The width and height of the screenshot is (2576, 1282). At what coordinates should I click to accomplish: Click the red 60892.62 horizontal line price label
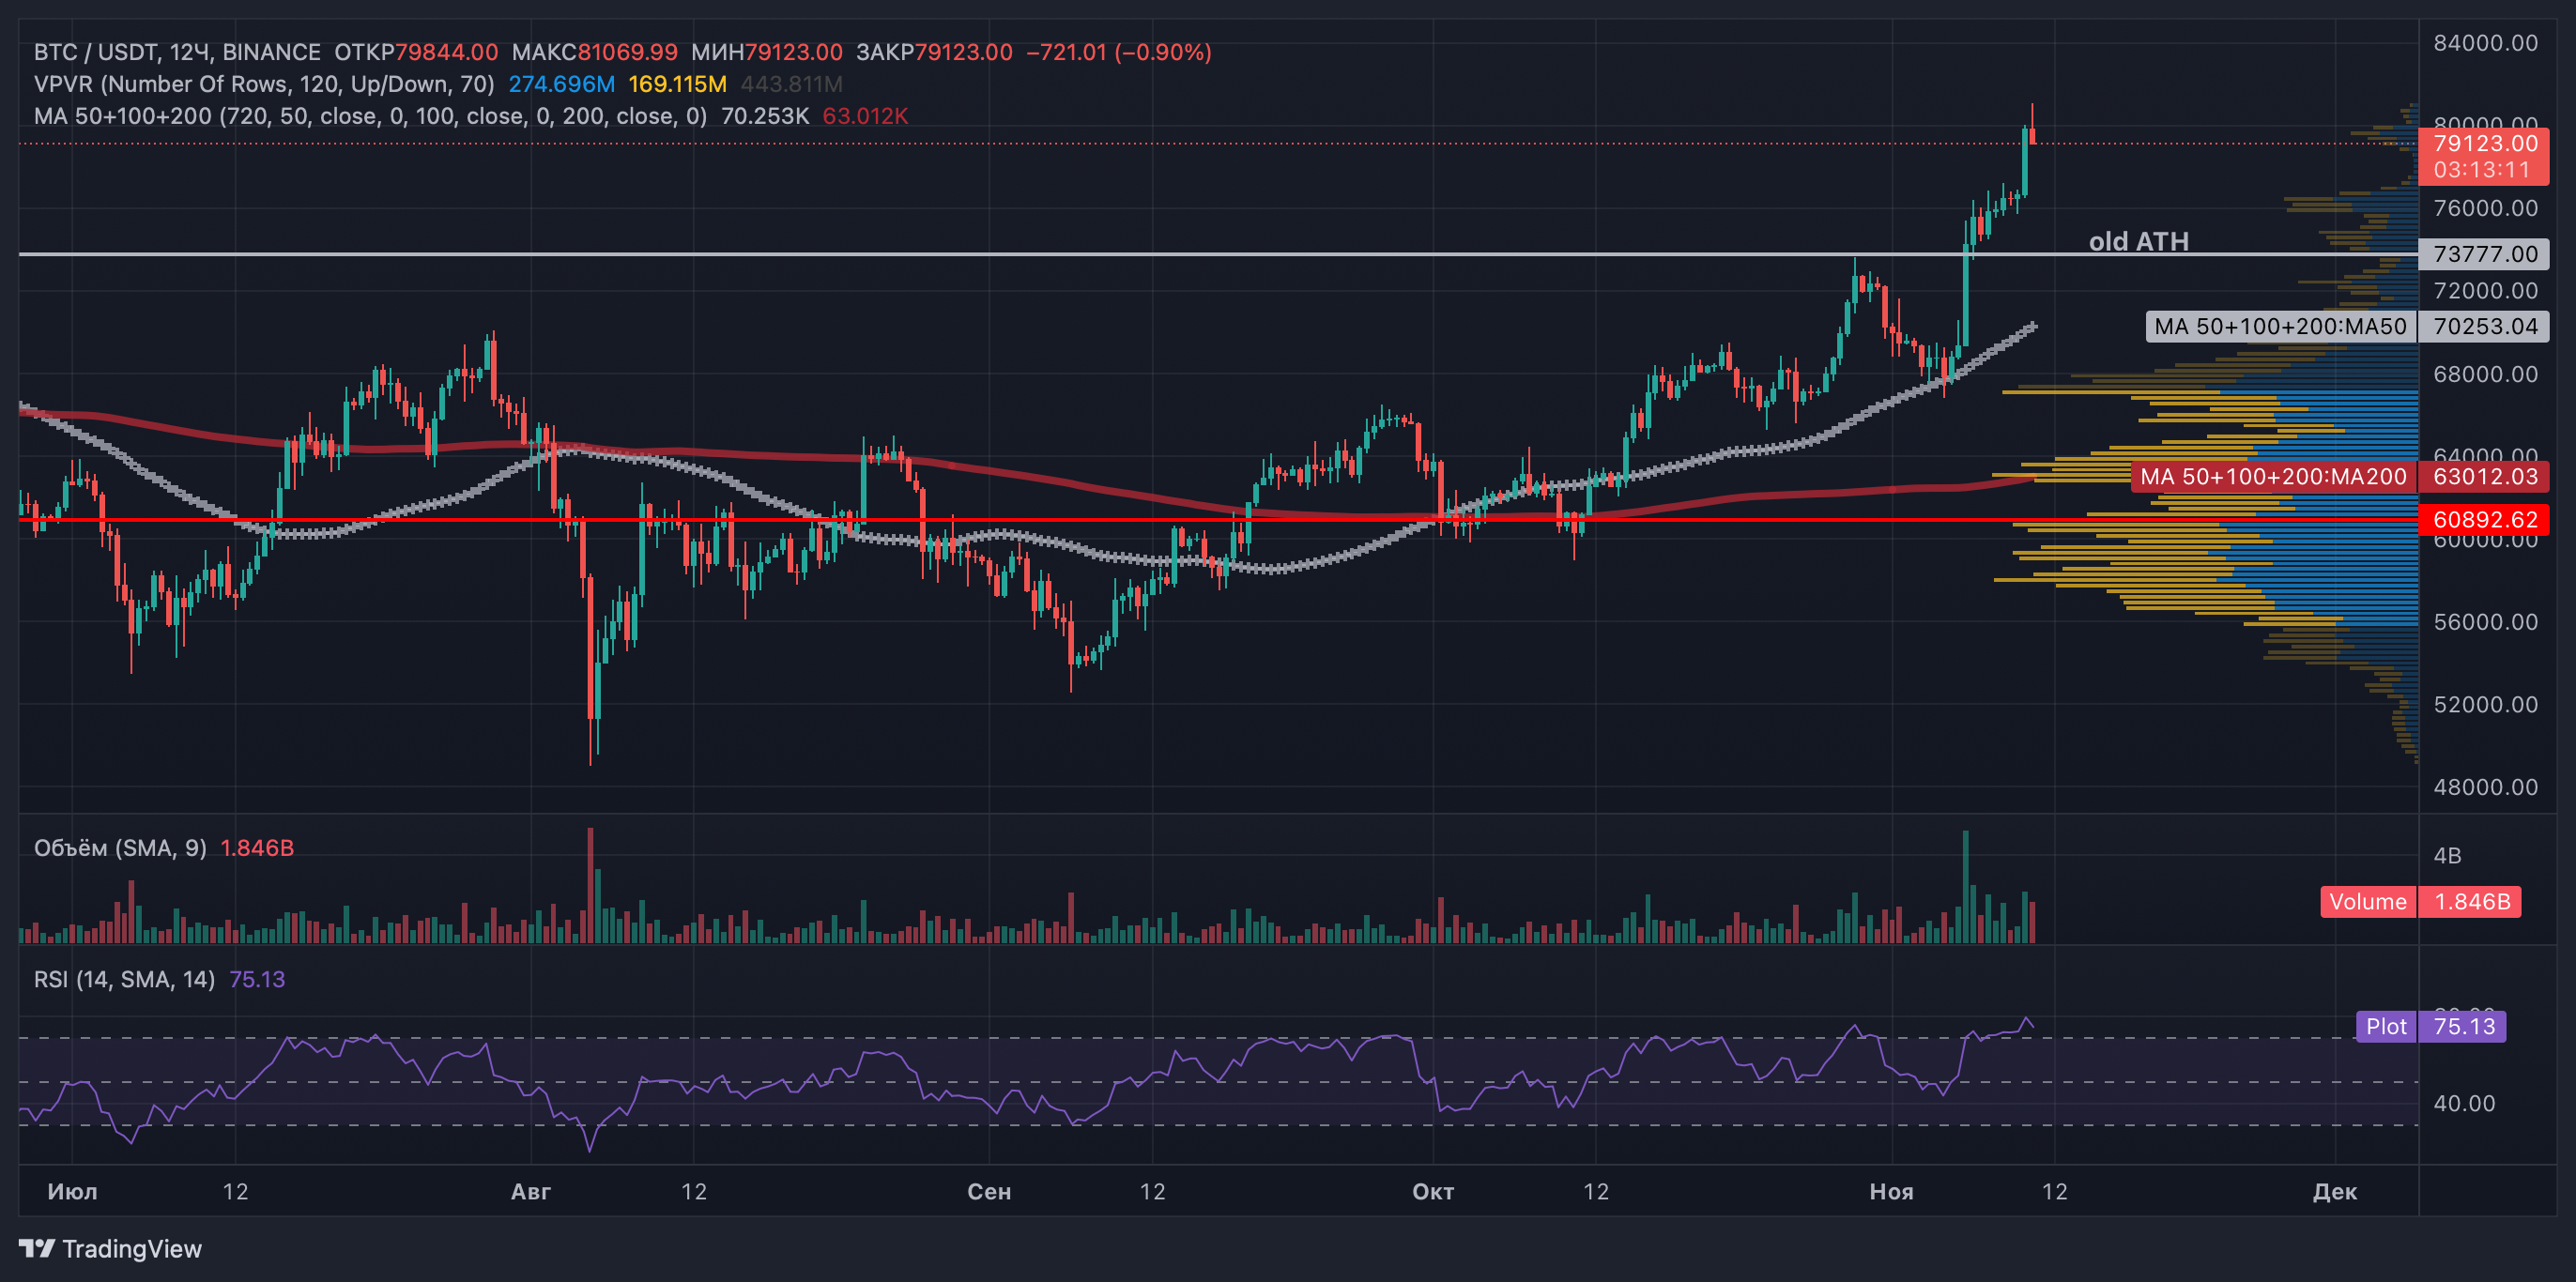2484,520
